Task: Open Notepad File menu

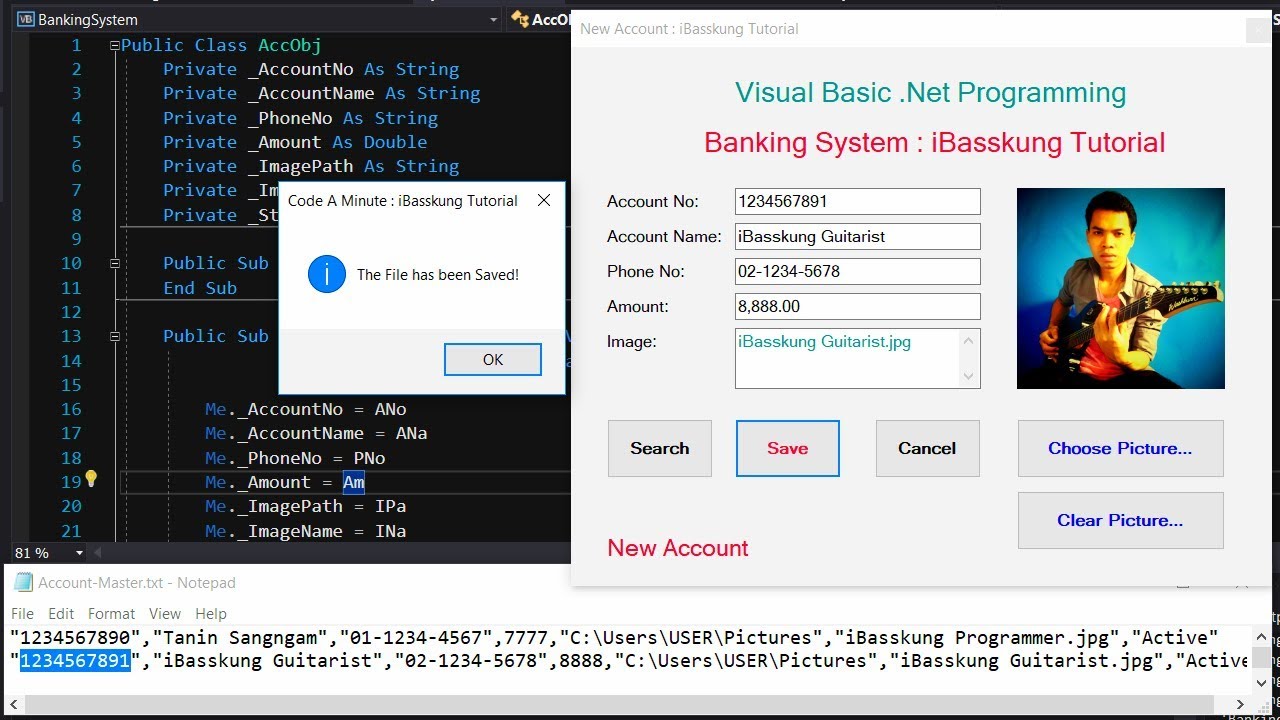Action: 22,613
